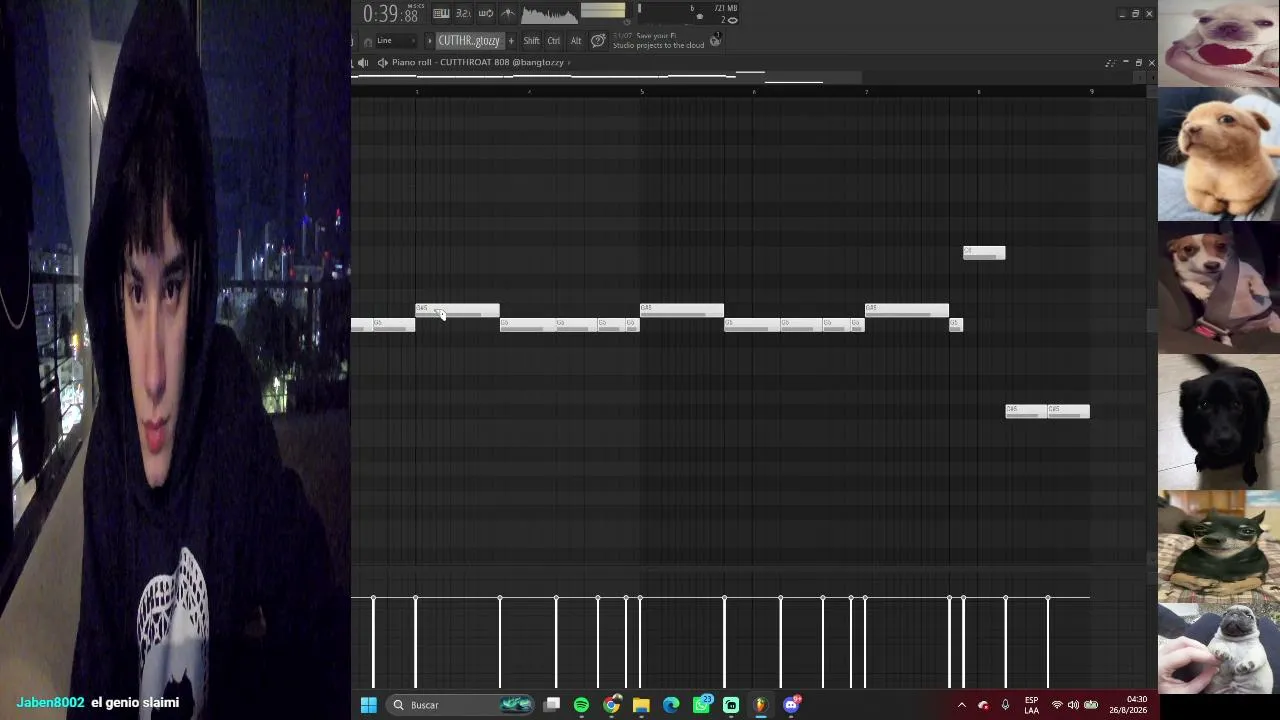Show hidden system tray icons
This screenshot has width=1280, height=720.
(x=962, y=705)
